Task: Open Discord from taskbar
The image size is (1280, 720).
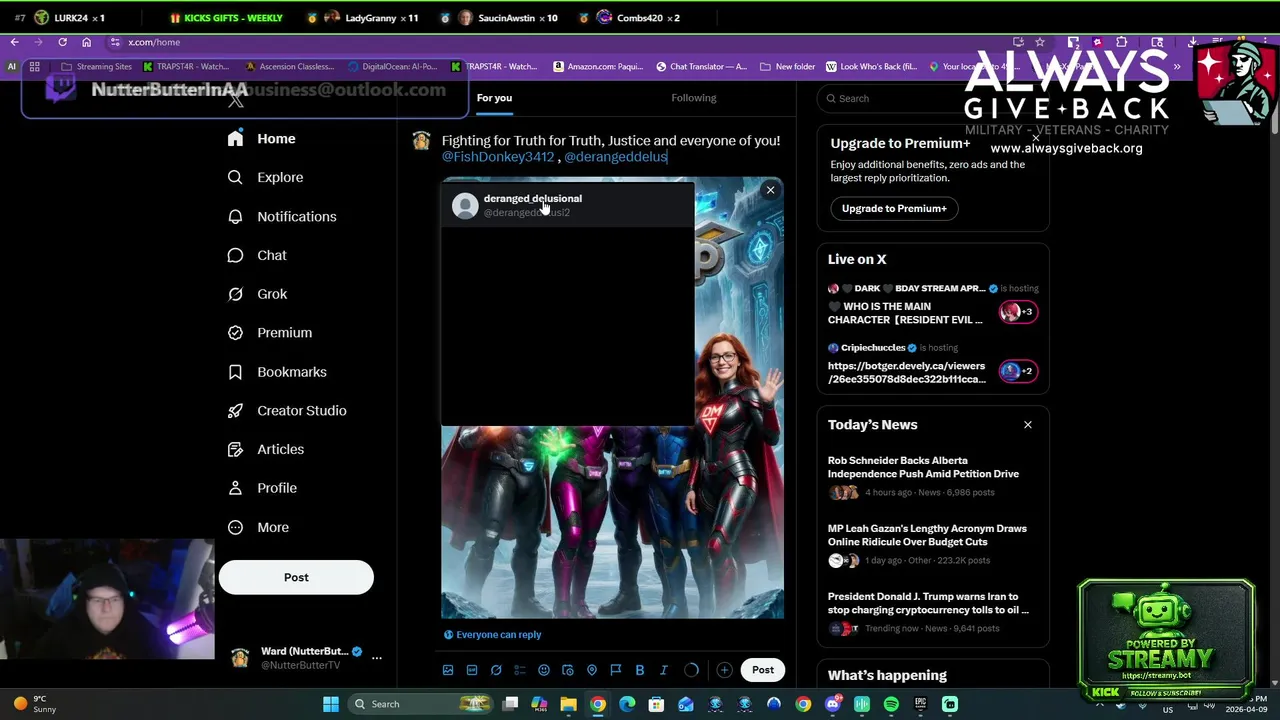Action: pyautogui.click(x=833, y=704)
